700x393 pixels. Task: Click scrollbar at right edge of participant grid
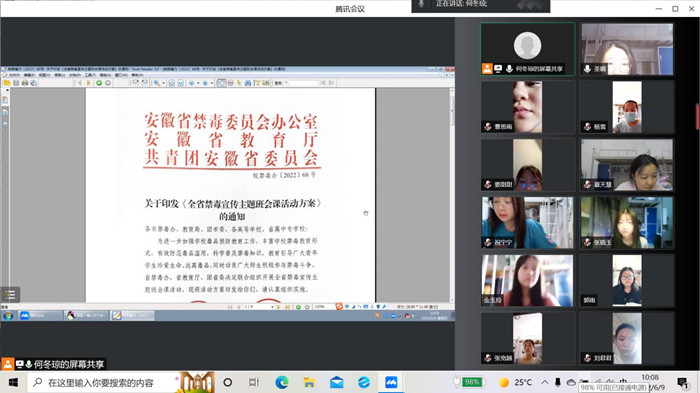[x=697, y=118]
